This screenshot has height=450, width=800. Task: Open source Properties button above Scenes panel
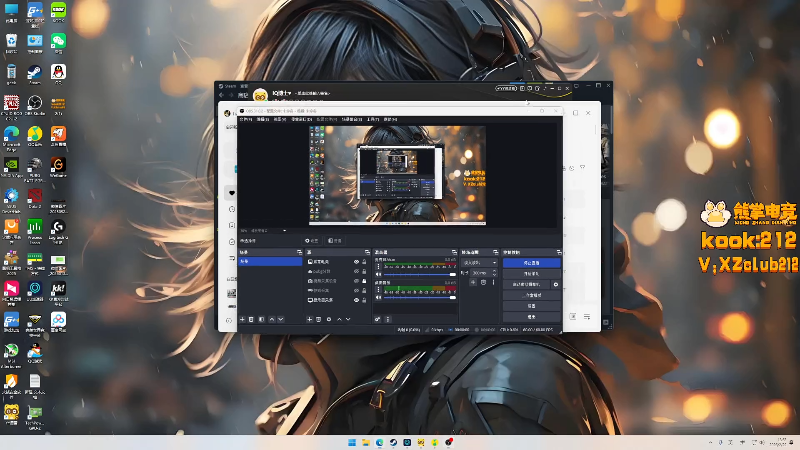311,240
